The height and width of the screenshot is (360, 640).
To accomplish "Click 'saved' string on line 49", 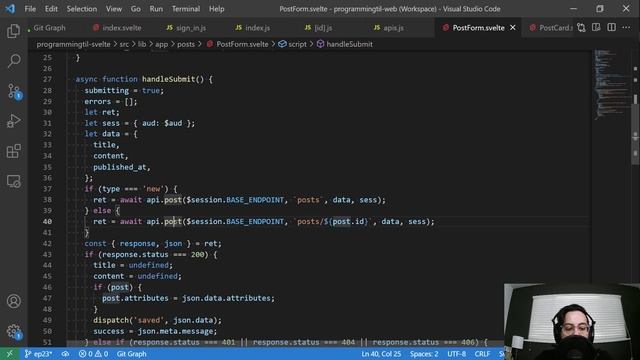I will 149,320.
